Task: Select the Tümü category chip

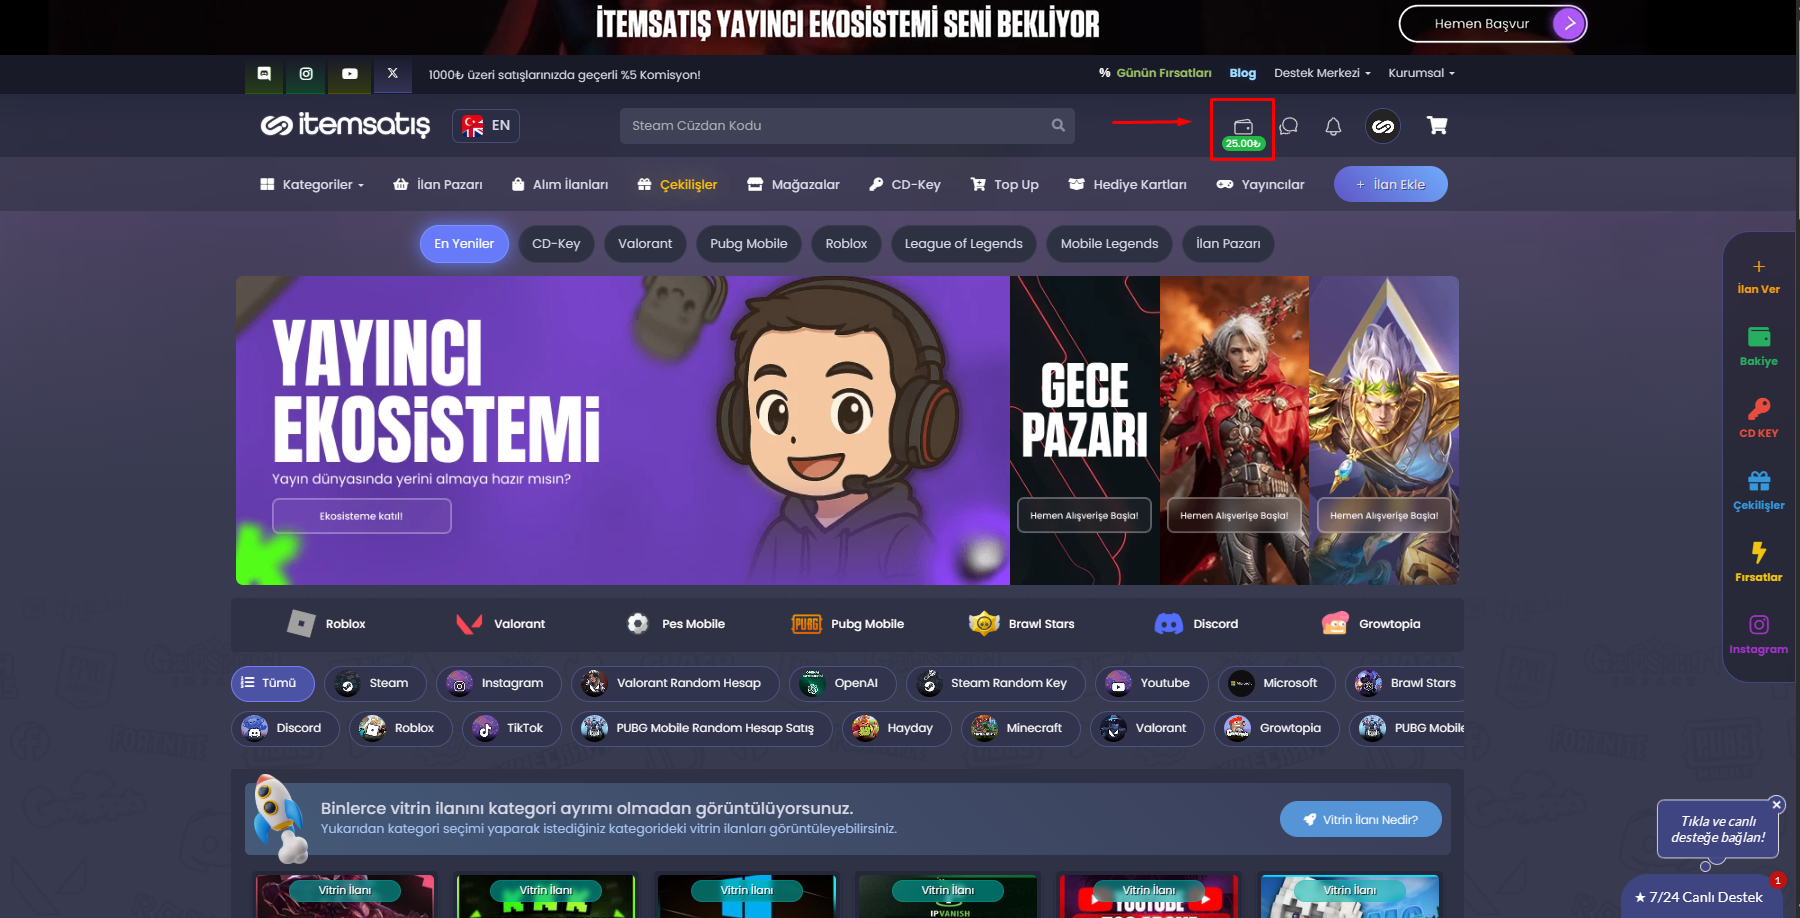Action: tap(272, 683)
